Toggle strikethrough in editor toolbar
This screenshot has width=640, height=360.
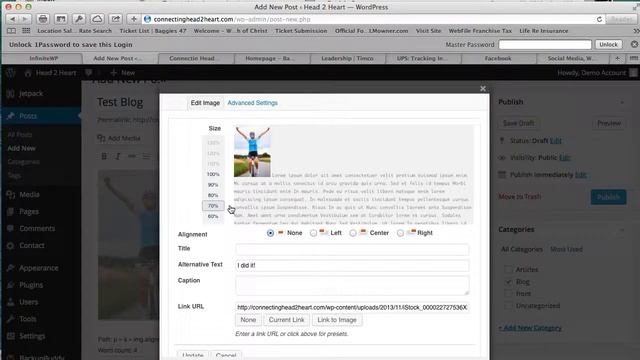coord(132,156)
